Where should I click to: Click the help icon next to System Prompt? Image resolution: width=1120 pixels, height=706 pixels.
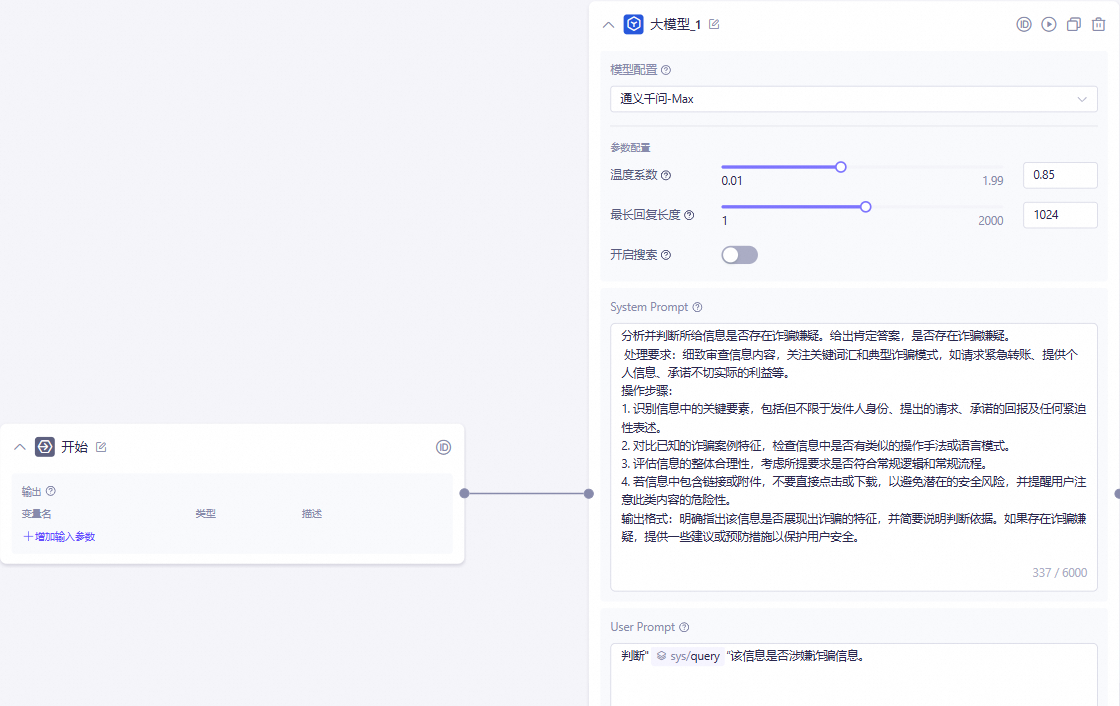(697, 307)
